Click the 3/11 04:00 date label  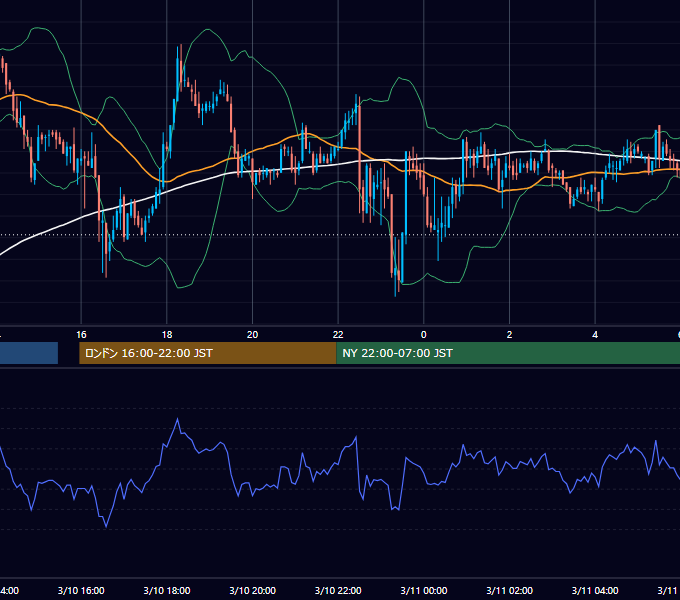(595, 590)
